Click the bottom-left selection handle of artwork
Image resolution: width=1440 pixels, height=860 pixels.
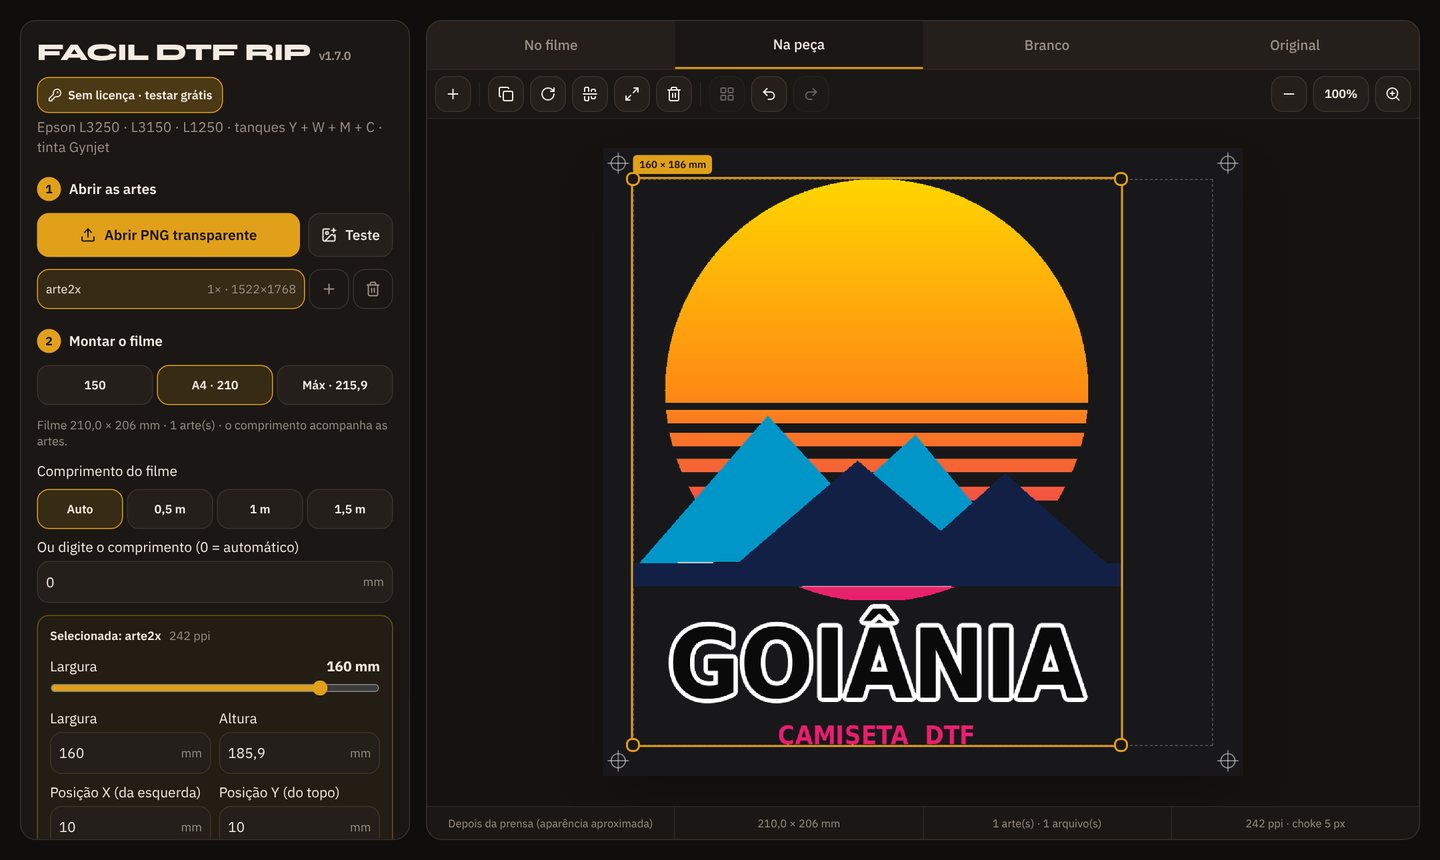tap(633, 745)
